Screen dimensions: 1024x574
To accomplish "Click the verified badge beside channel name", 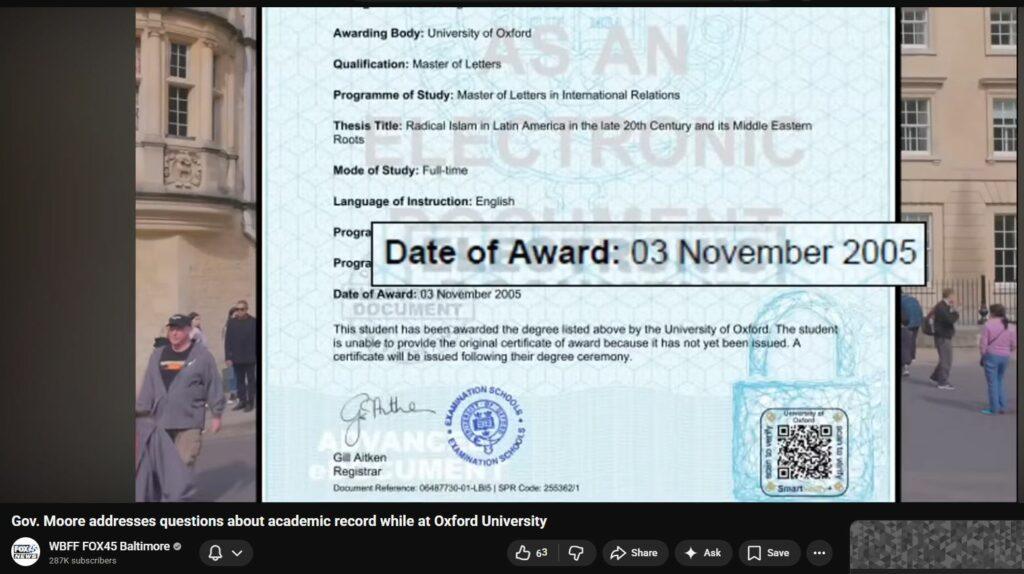I will point(178,547).
